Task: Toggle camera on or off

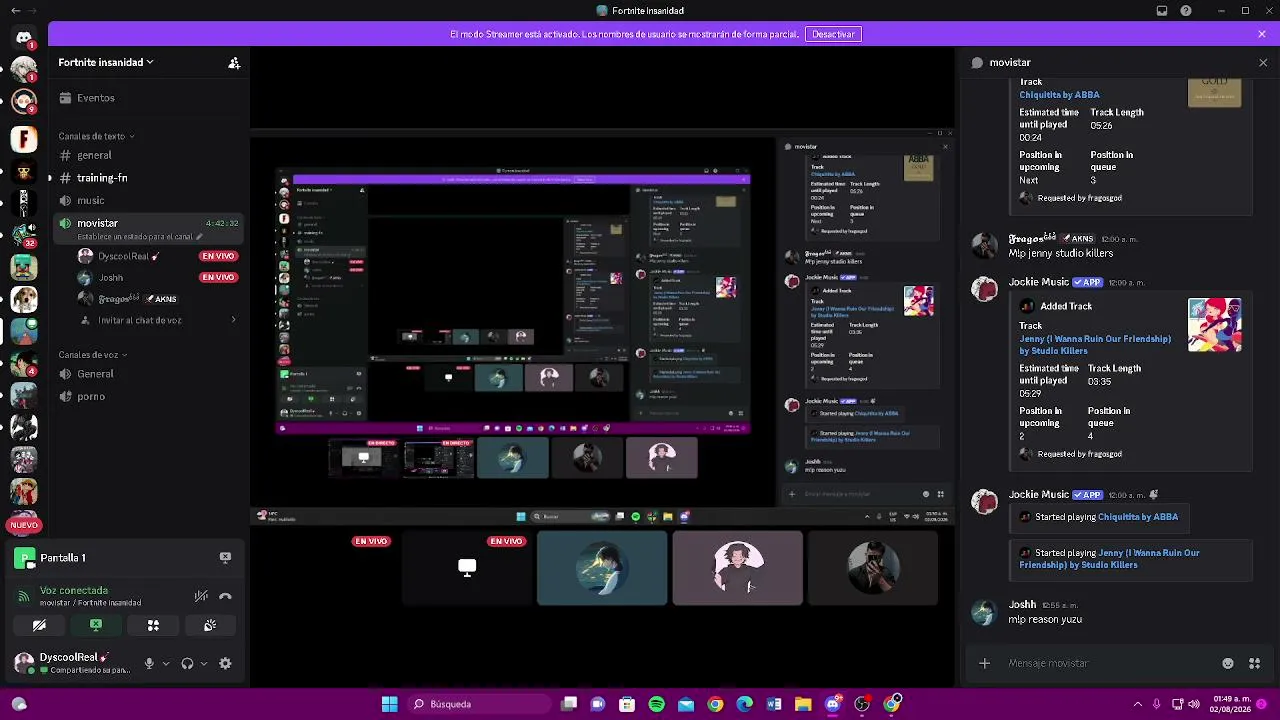Action: click(39, 625)
